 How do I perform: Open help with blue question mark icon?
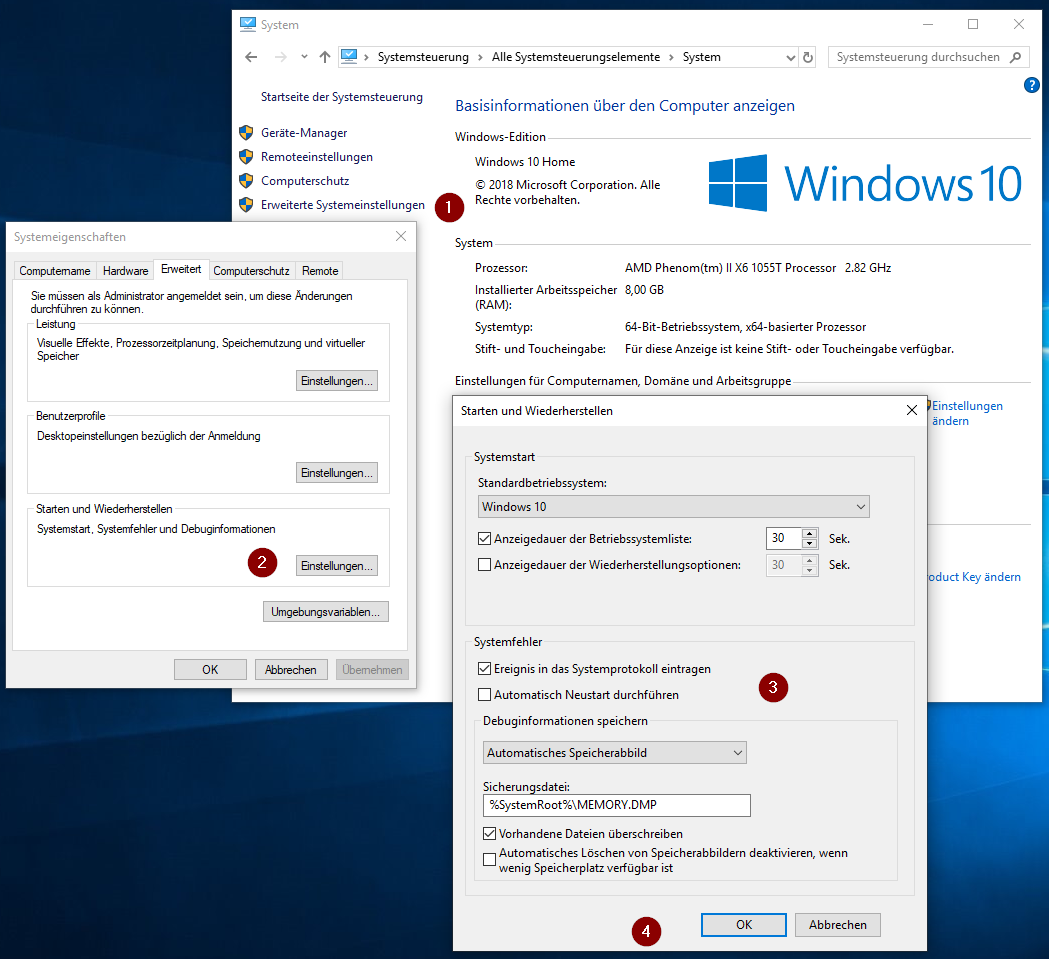click(x=1032, y=85)
